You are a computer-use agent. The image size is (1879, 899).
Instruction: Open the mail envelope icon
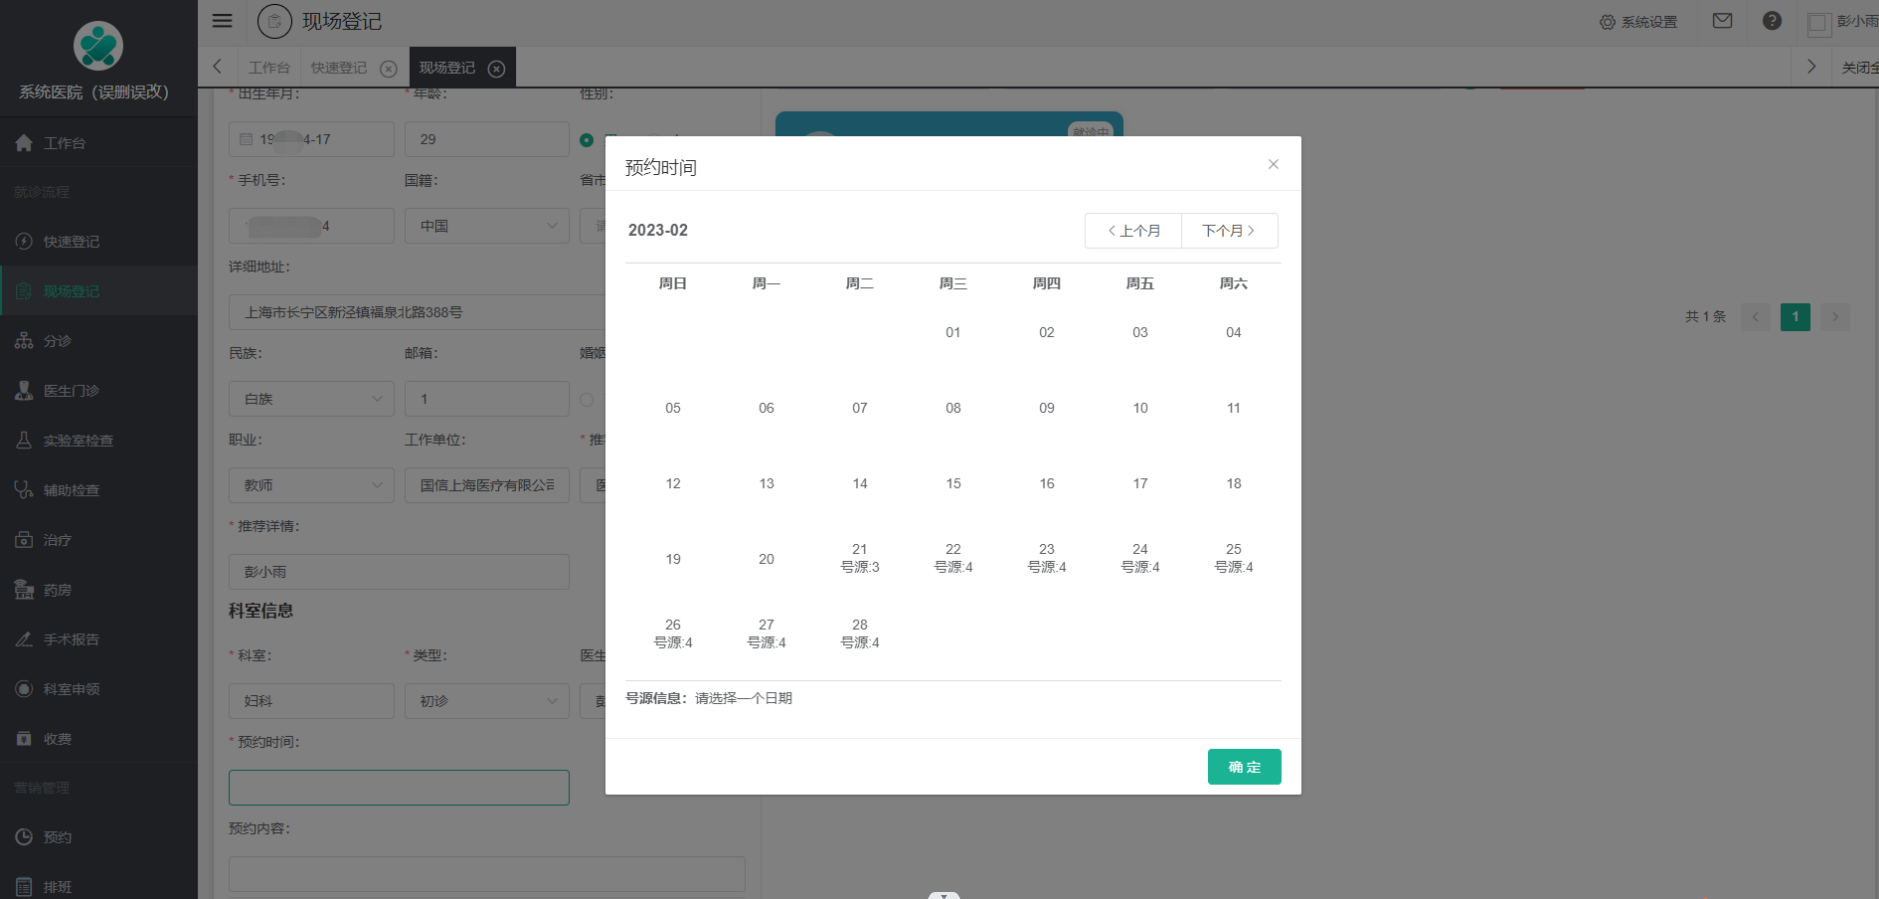coord(1722,21)
